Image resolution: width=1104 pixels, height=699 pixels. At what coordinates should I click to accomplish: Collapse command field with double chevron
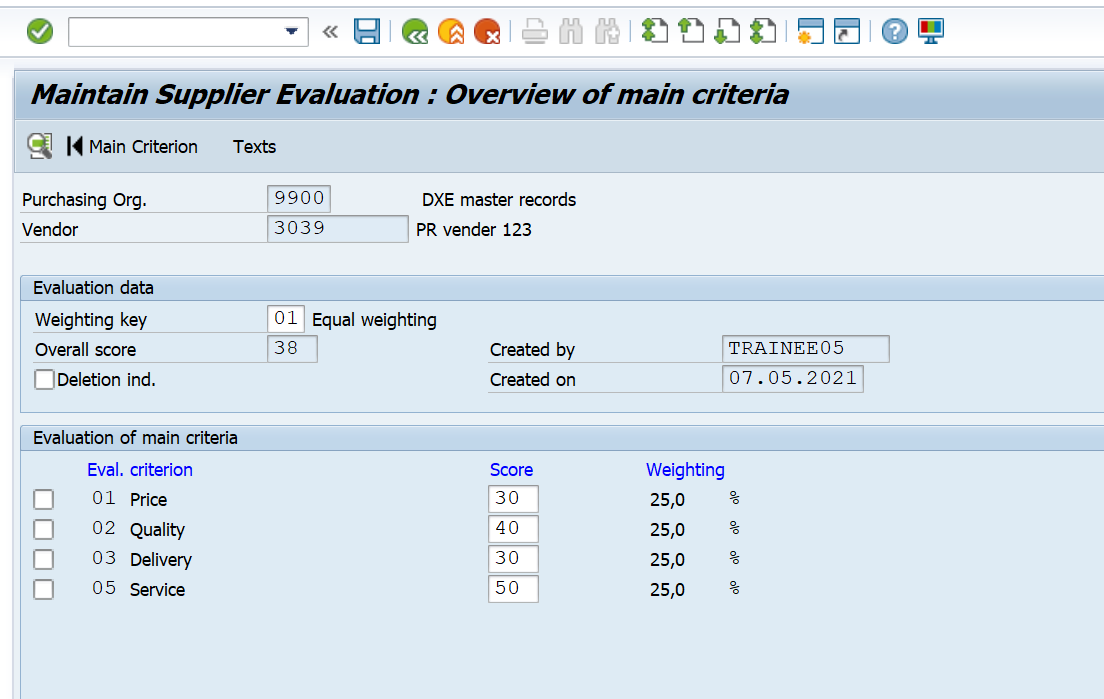click(330, 32)
